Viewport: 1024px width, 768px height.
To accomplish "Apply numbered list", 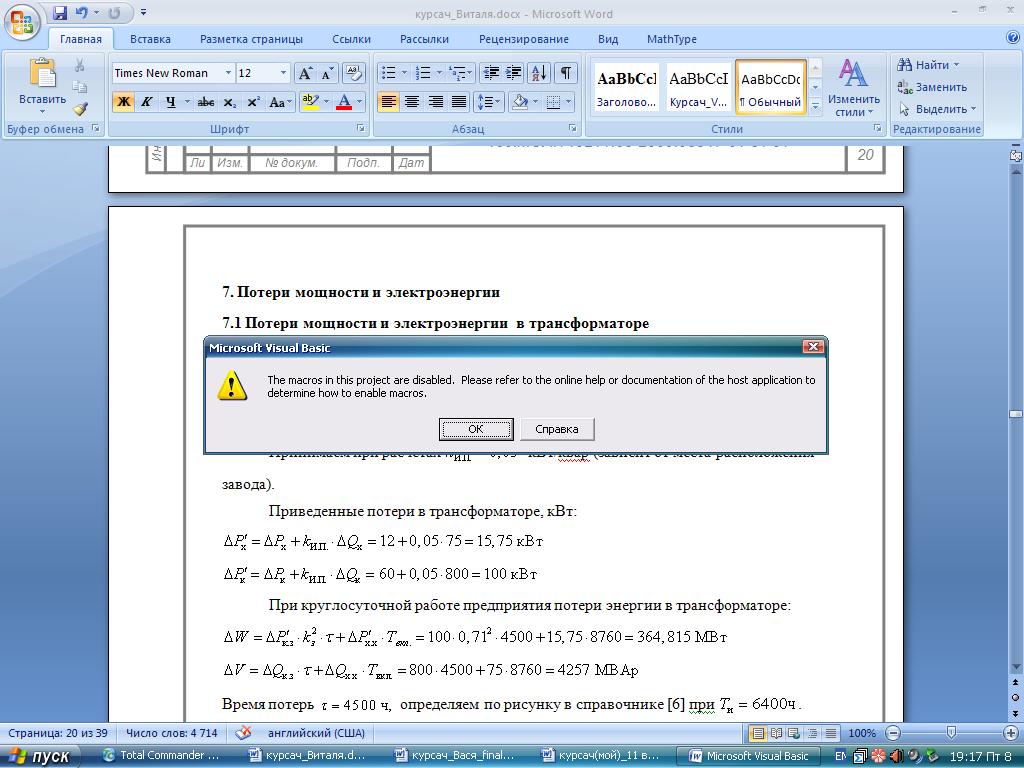I will point(423,72).
